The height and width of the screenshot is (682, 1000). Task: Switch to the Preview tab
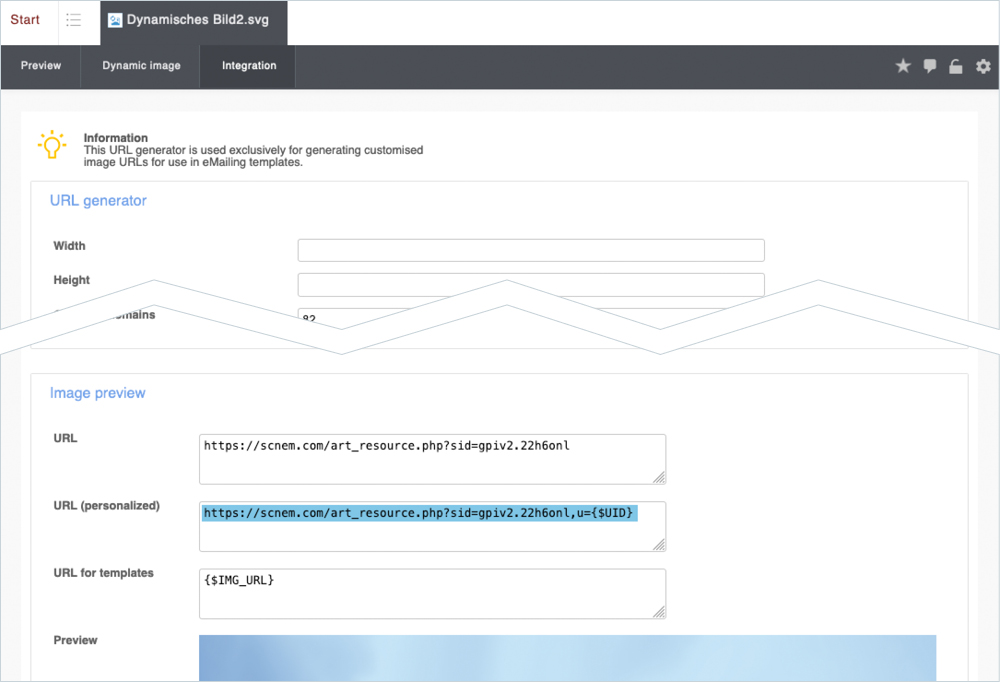click(41, 66)
